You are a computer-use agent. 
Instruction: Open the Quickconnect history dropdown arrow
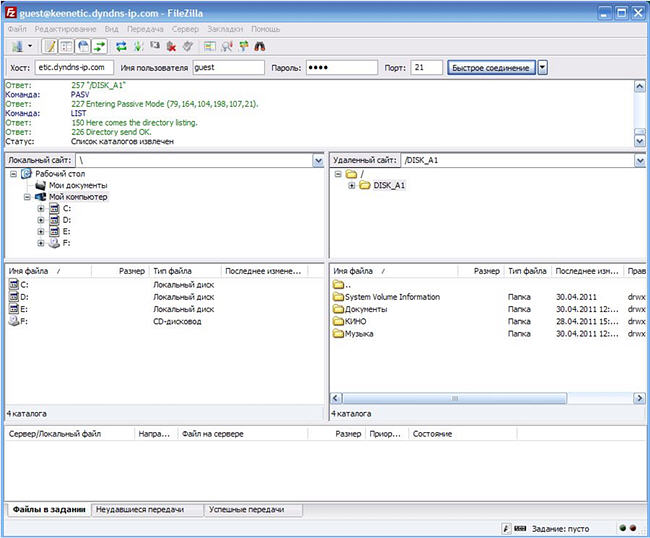[542, 68]
